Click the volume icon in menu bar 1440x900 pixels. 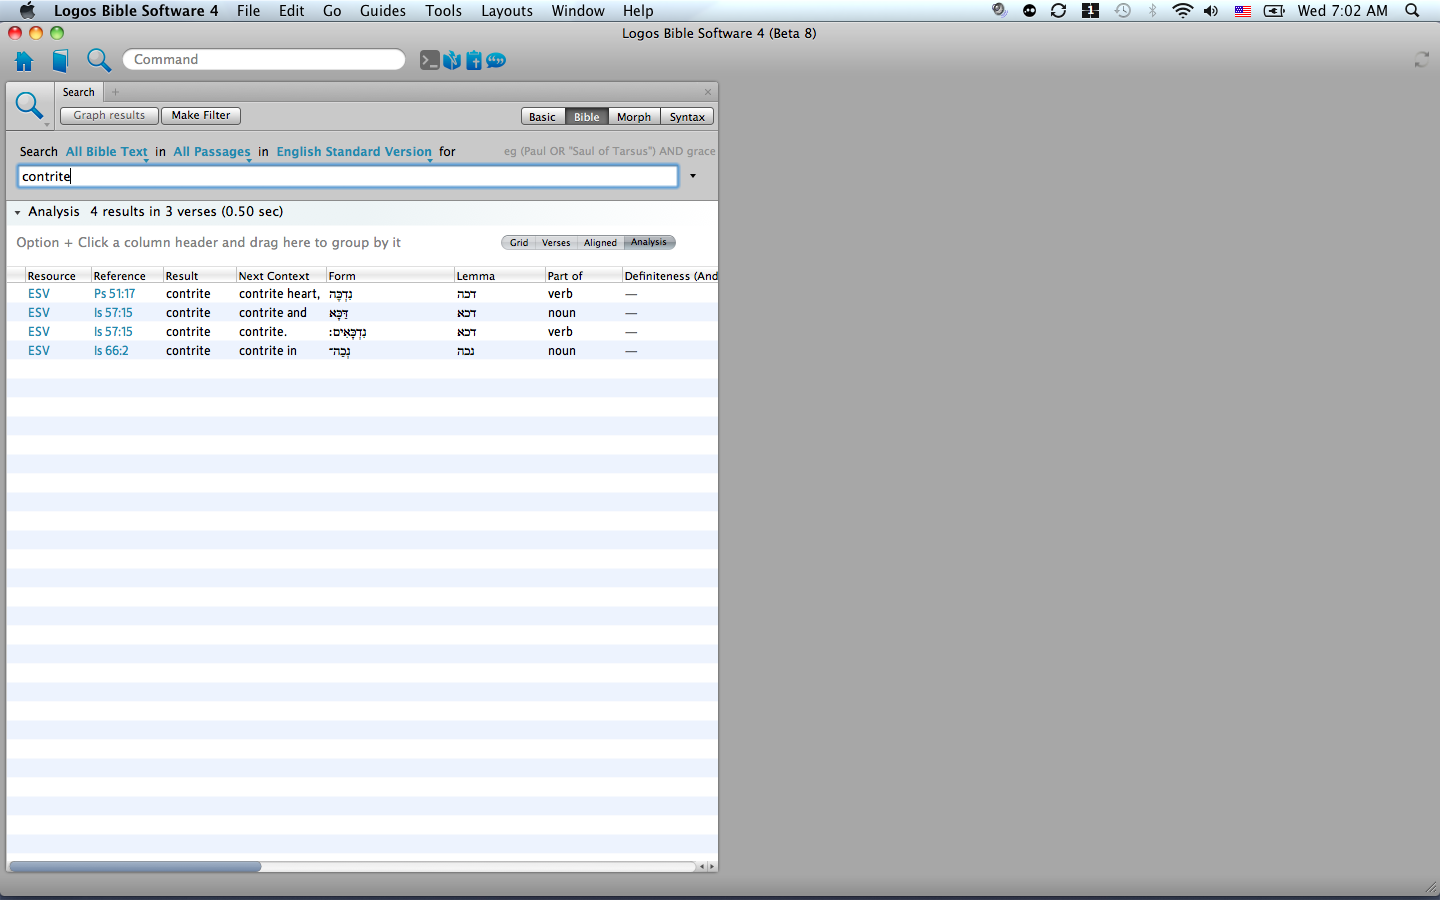pyautogui.click(x=1211, y=10)
